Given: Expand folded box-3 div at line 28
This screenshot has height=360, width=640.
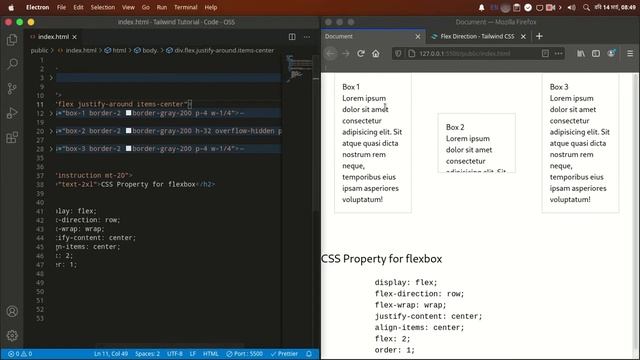Looking at the screenshot, I should [51, 149].
